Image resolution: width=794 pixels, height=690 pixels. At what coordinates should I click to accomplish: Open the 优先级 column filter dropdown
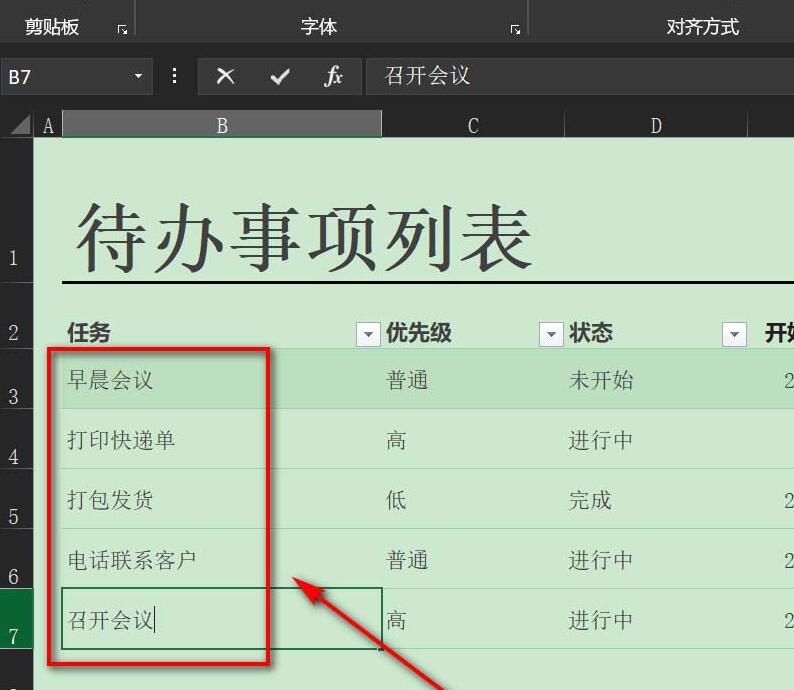point(551,334)
